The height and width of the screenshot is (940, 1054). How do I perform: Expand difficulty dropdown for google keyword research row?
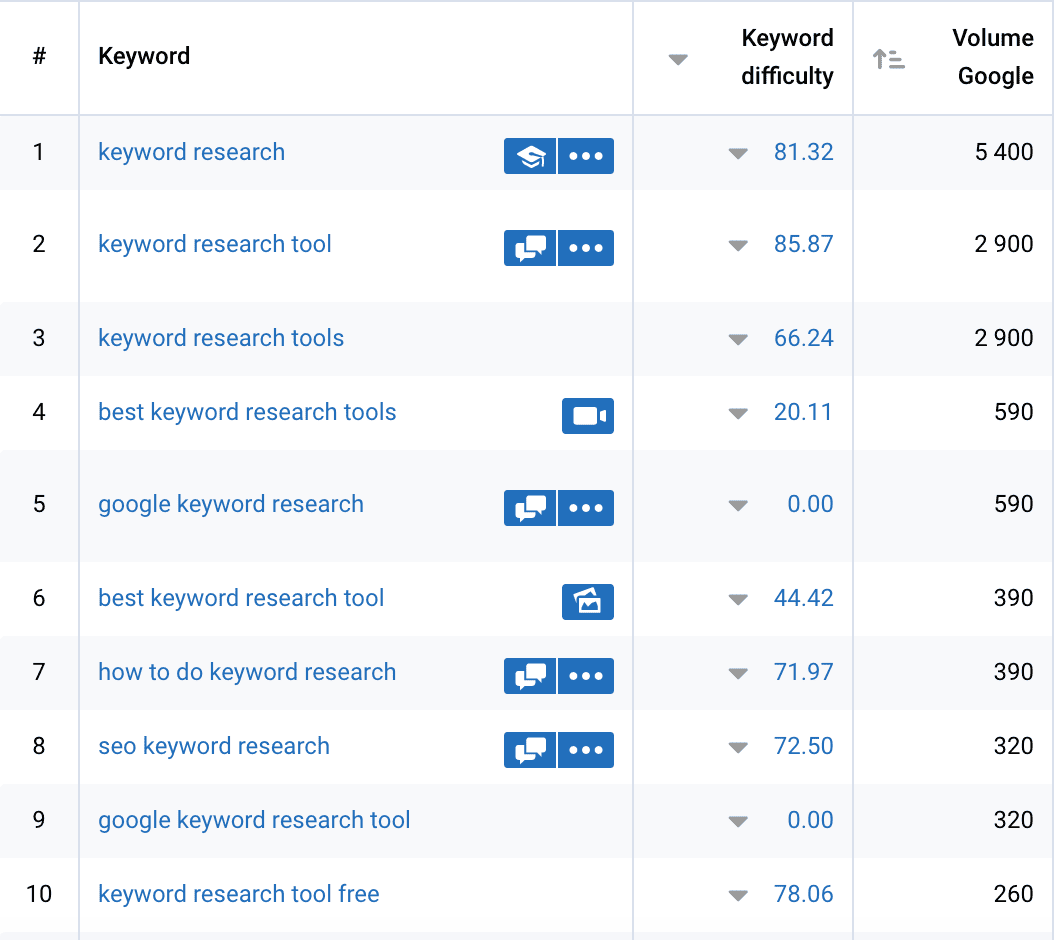[x=738, y=505]
